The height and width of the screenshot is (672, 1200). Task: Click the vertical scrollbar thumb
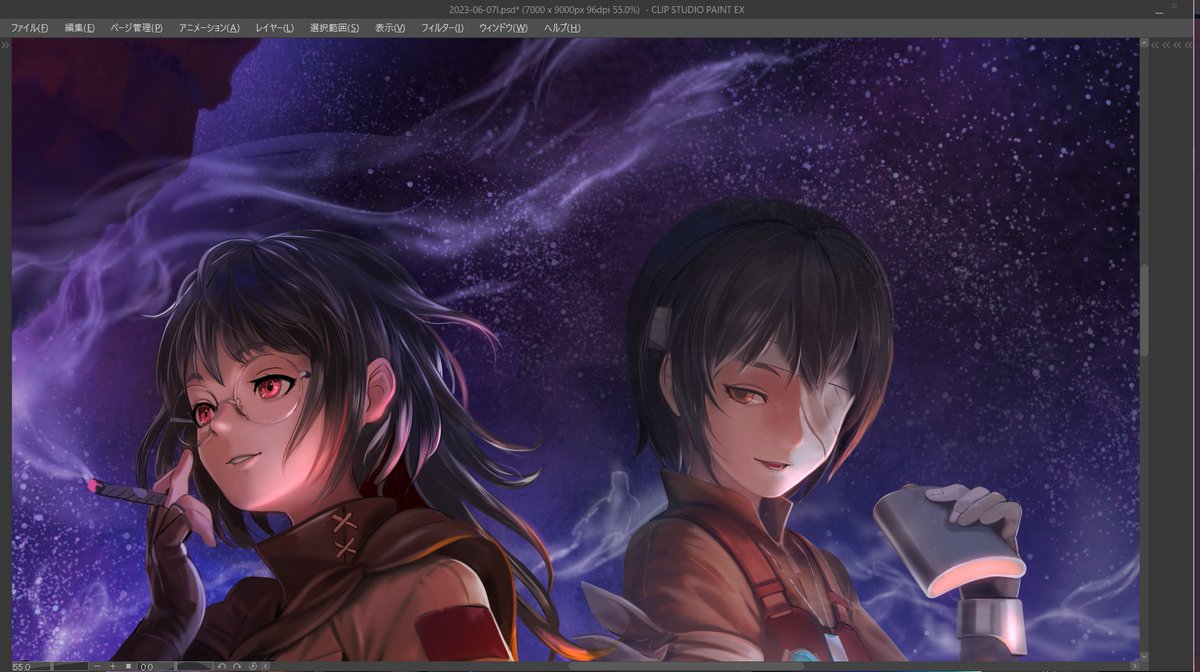(x=1145, y=310)
